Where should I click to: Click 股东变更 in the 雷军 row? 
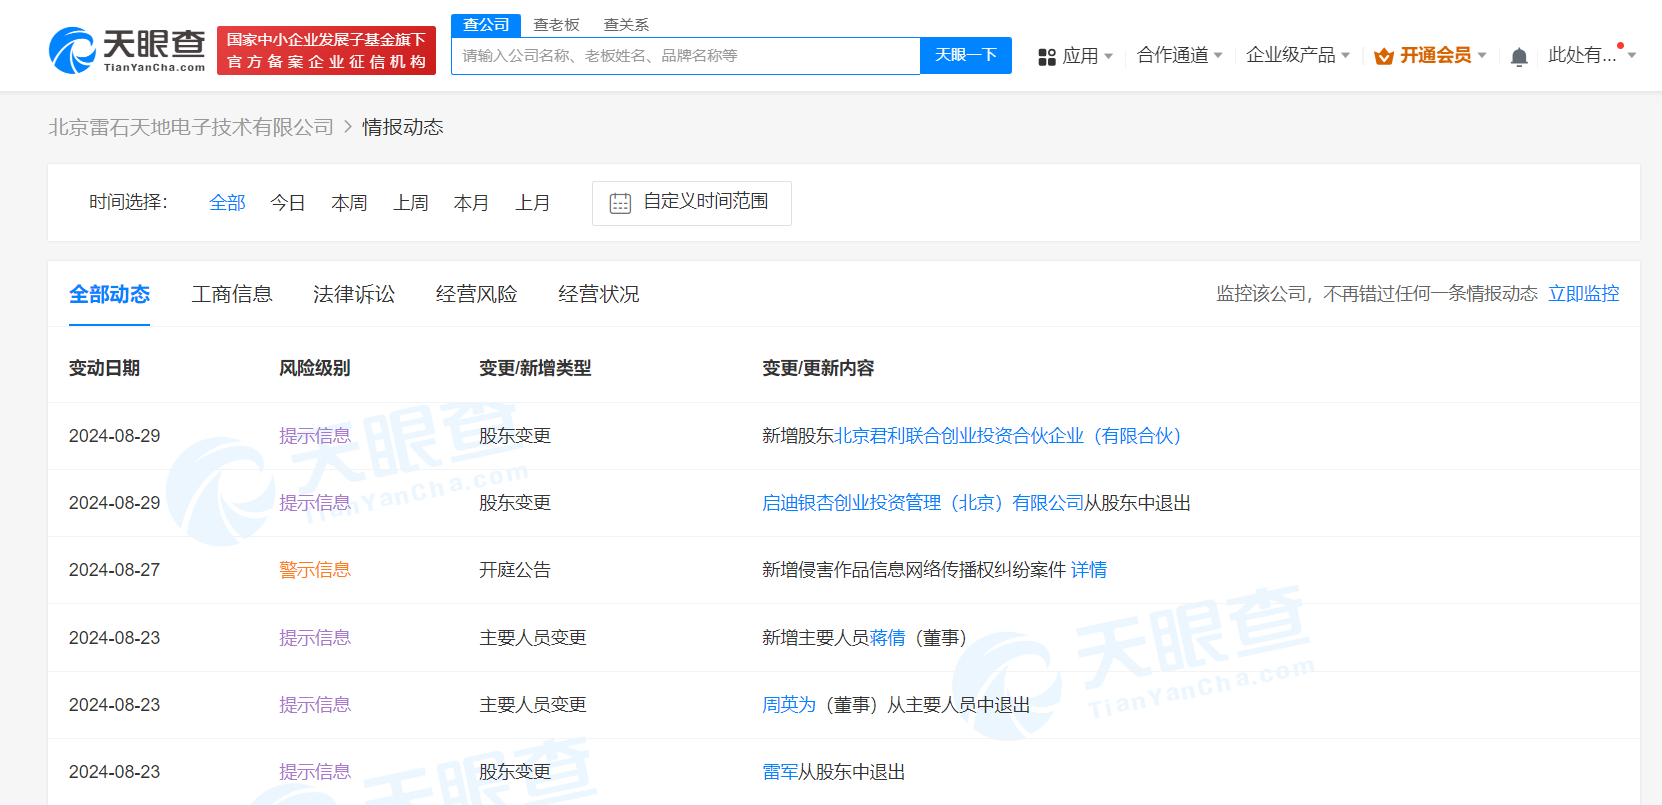pyautogui.click(x=515, y=772)
